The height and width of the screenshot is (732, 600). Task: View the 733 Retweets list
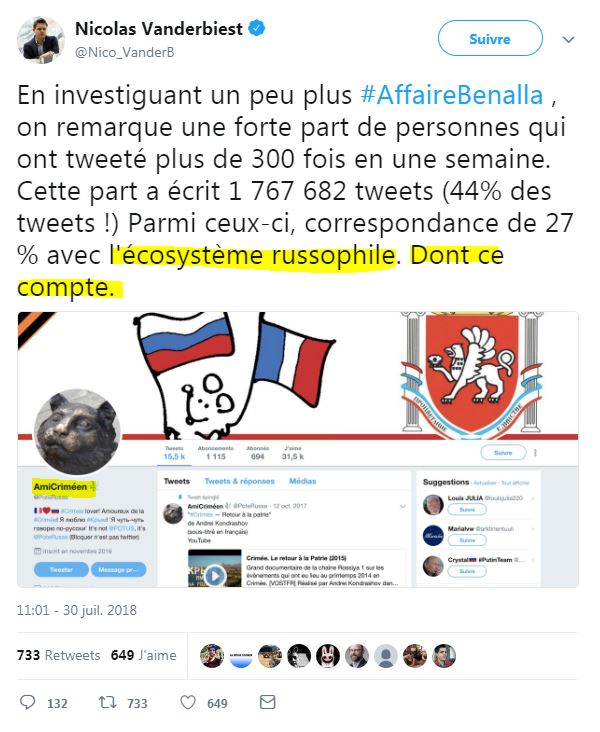[59, 655]
